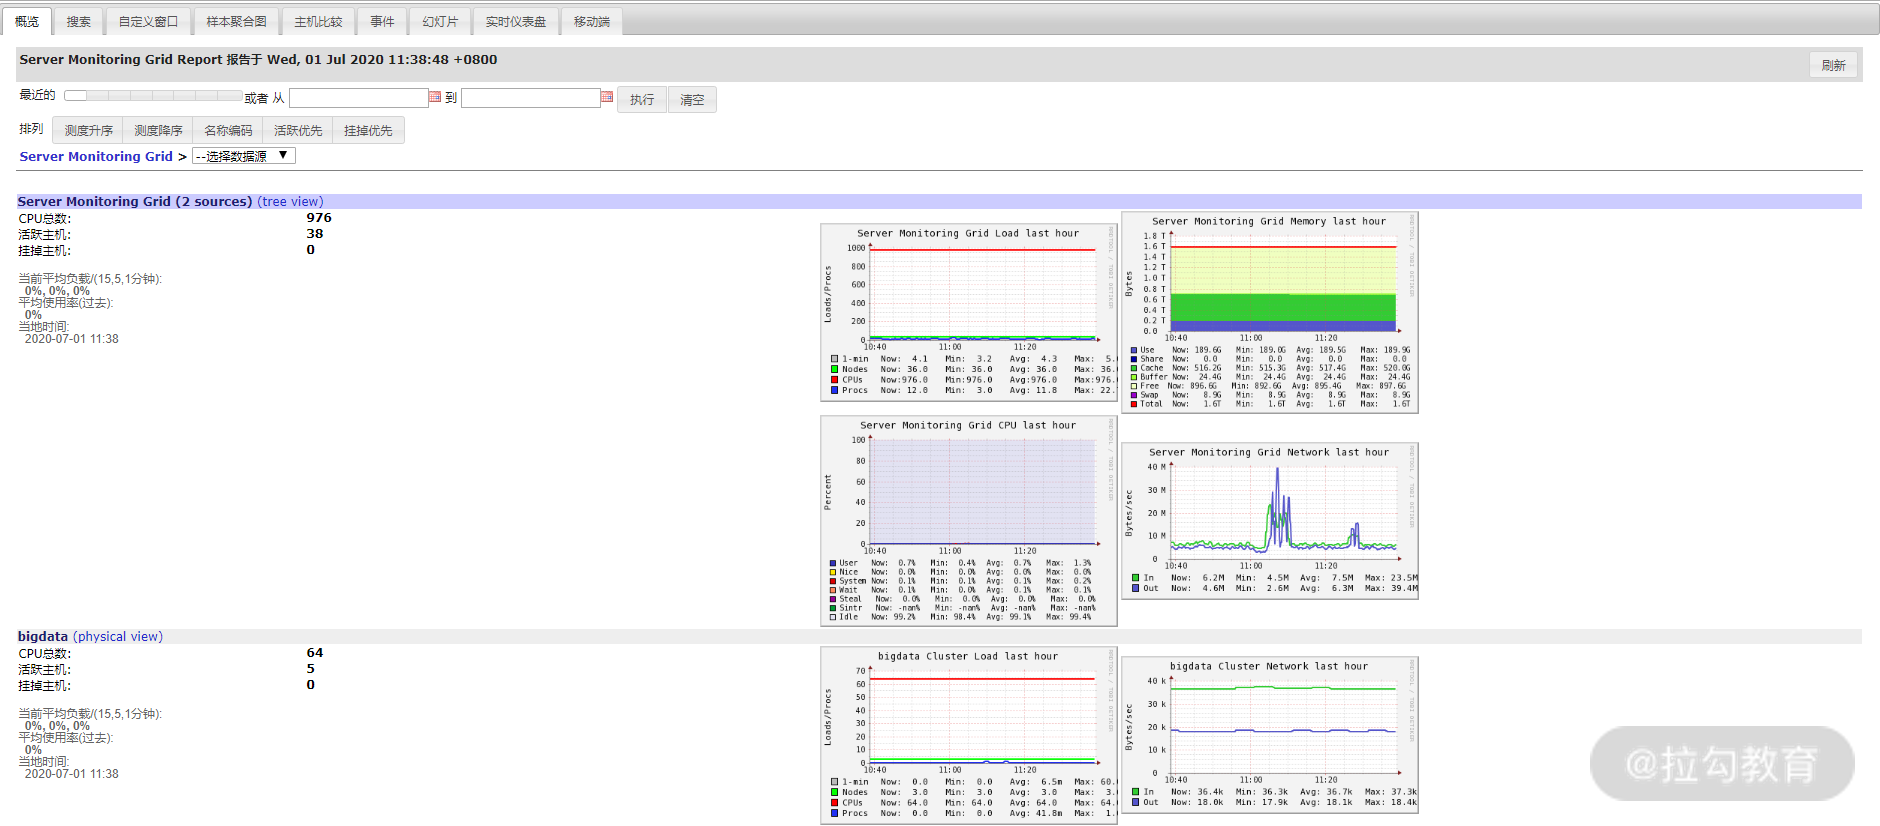Click the bigdata CPU total value 64

coord(315,653)
